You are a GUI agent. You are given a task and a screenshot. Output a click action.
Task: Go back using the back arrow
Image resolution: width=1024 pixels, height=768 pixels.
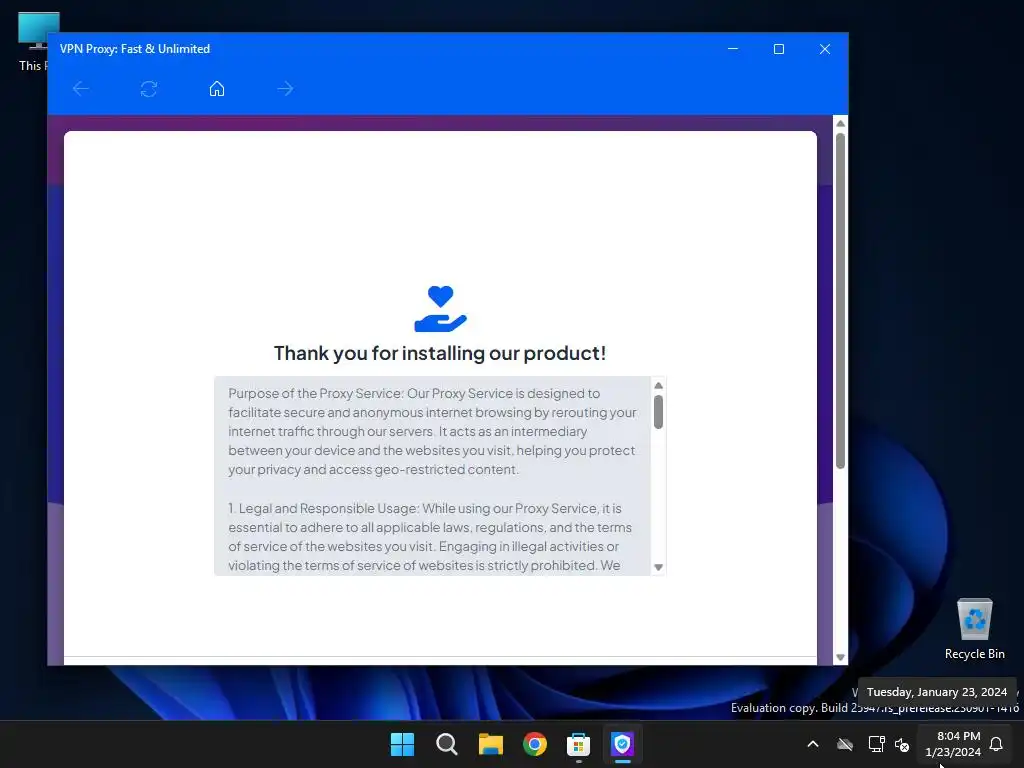click(x=81, y=89)
